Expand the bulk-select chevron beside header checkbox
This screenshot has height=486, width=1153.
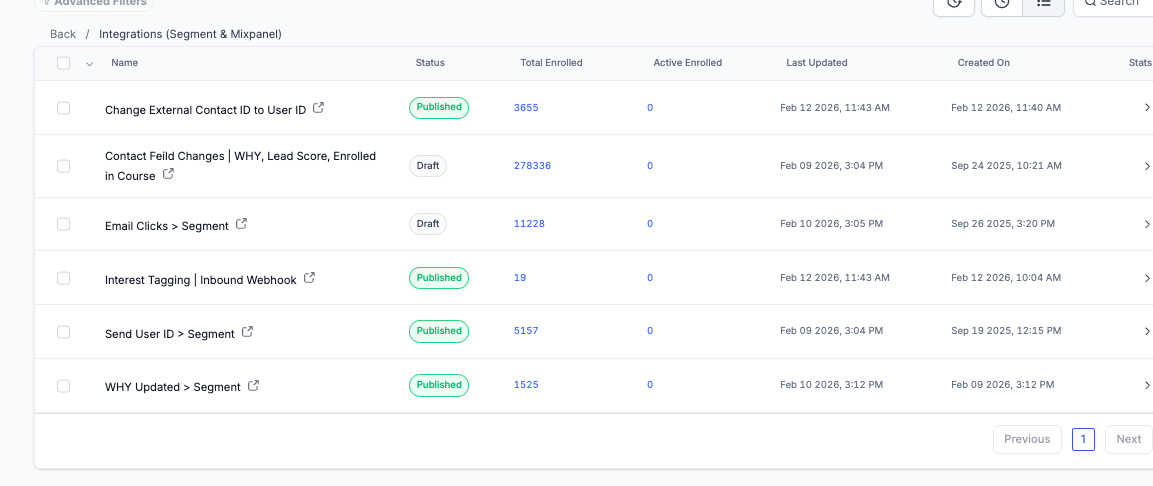90,64
